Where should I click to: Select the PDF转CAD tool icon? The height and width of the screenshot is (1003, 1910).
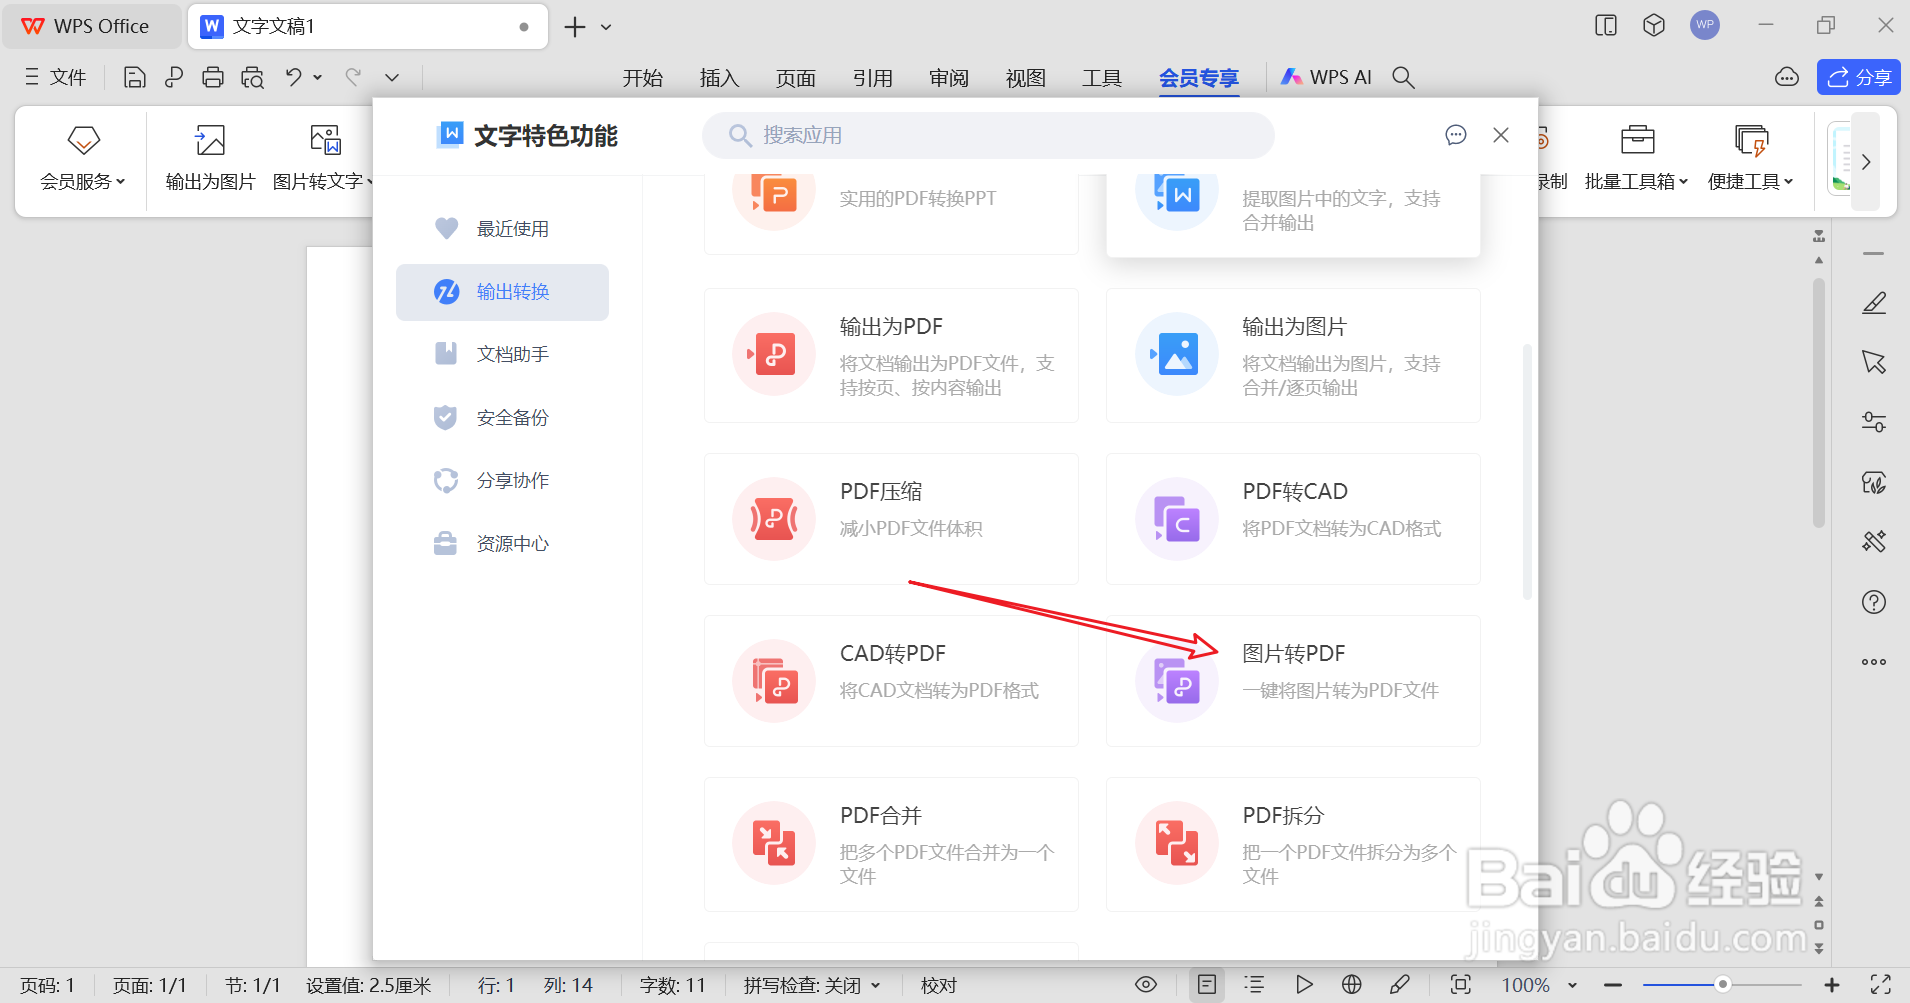(x=1177, y=519)
